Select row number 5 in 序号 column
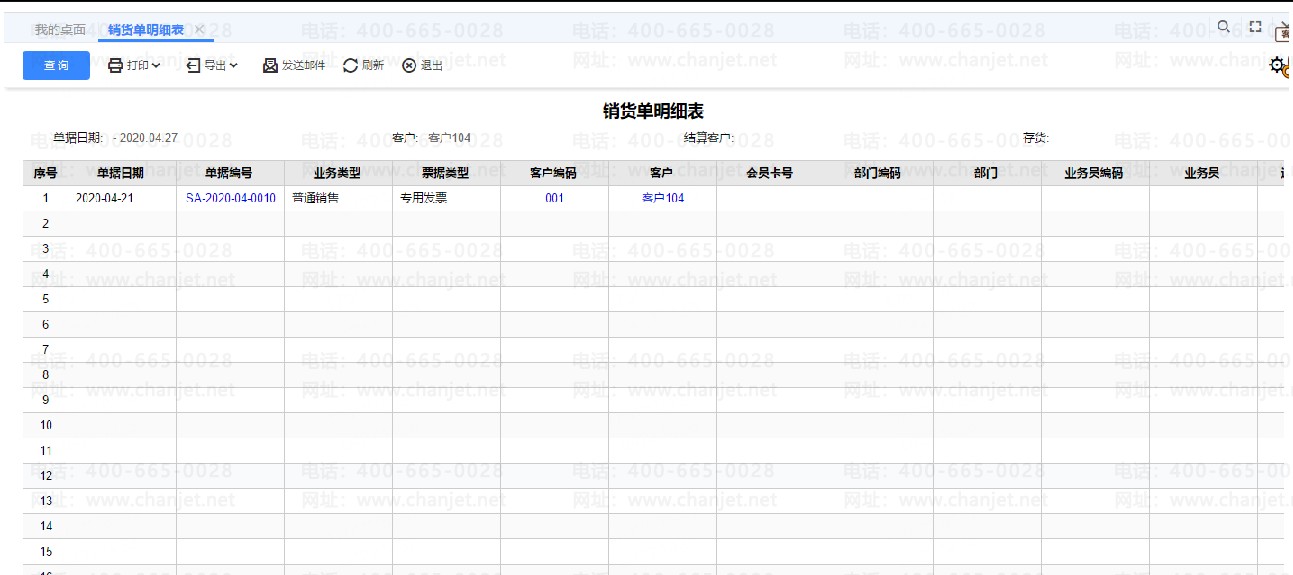This screenshot has width=1293, height=575. (45, 299)
